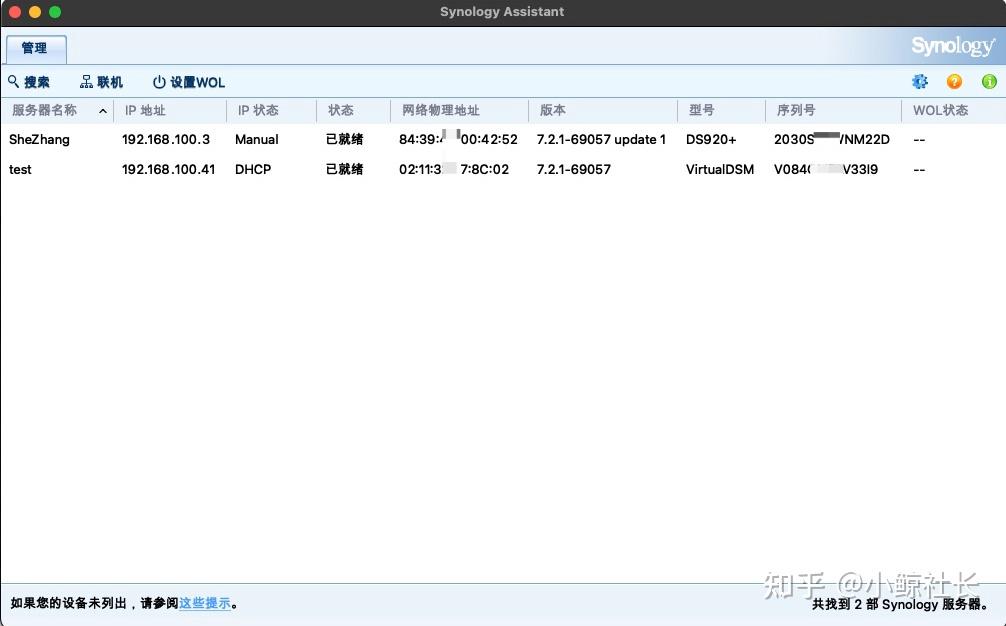1006x626 pixels.
Task: Click the magnifying glass next to 搜索
Action: tap(12, 81)
